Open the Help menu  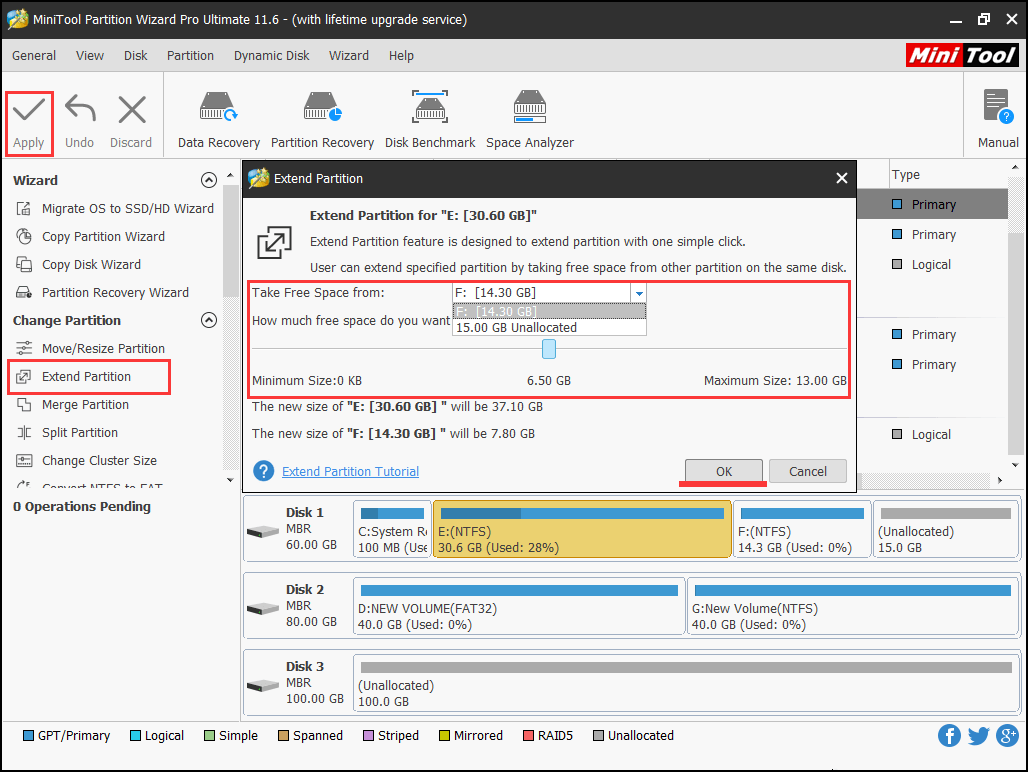pyautogui.click(x=401, y=56)
